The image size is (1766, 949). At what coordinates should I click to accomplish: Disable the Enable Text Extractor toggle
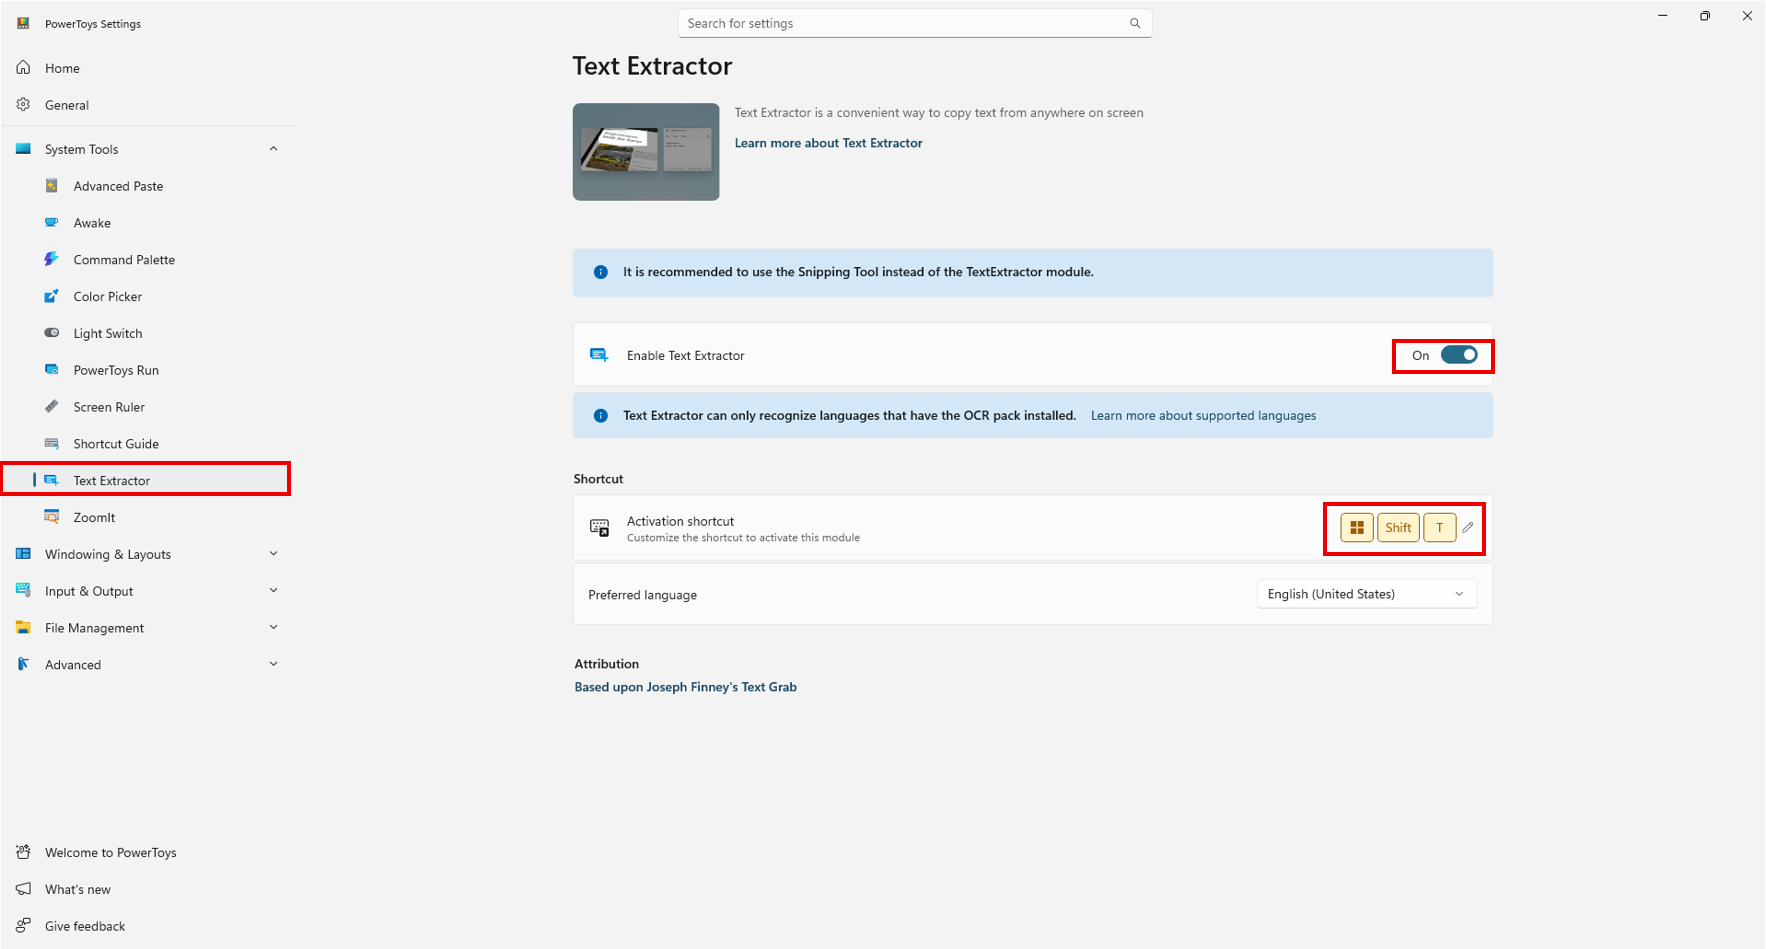click(1458, 355)
